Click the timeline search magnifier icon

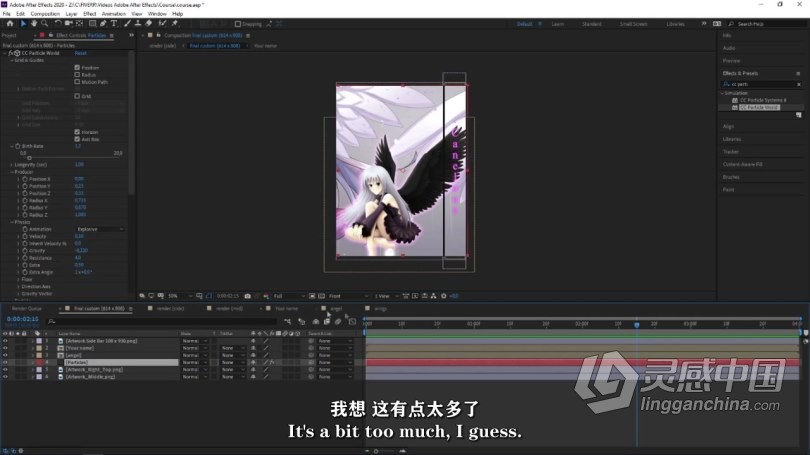click(51, 322)
